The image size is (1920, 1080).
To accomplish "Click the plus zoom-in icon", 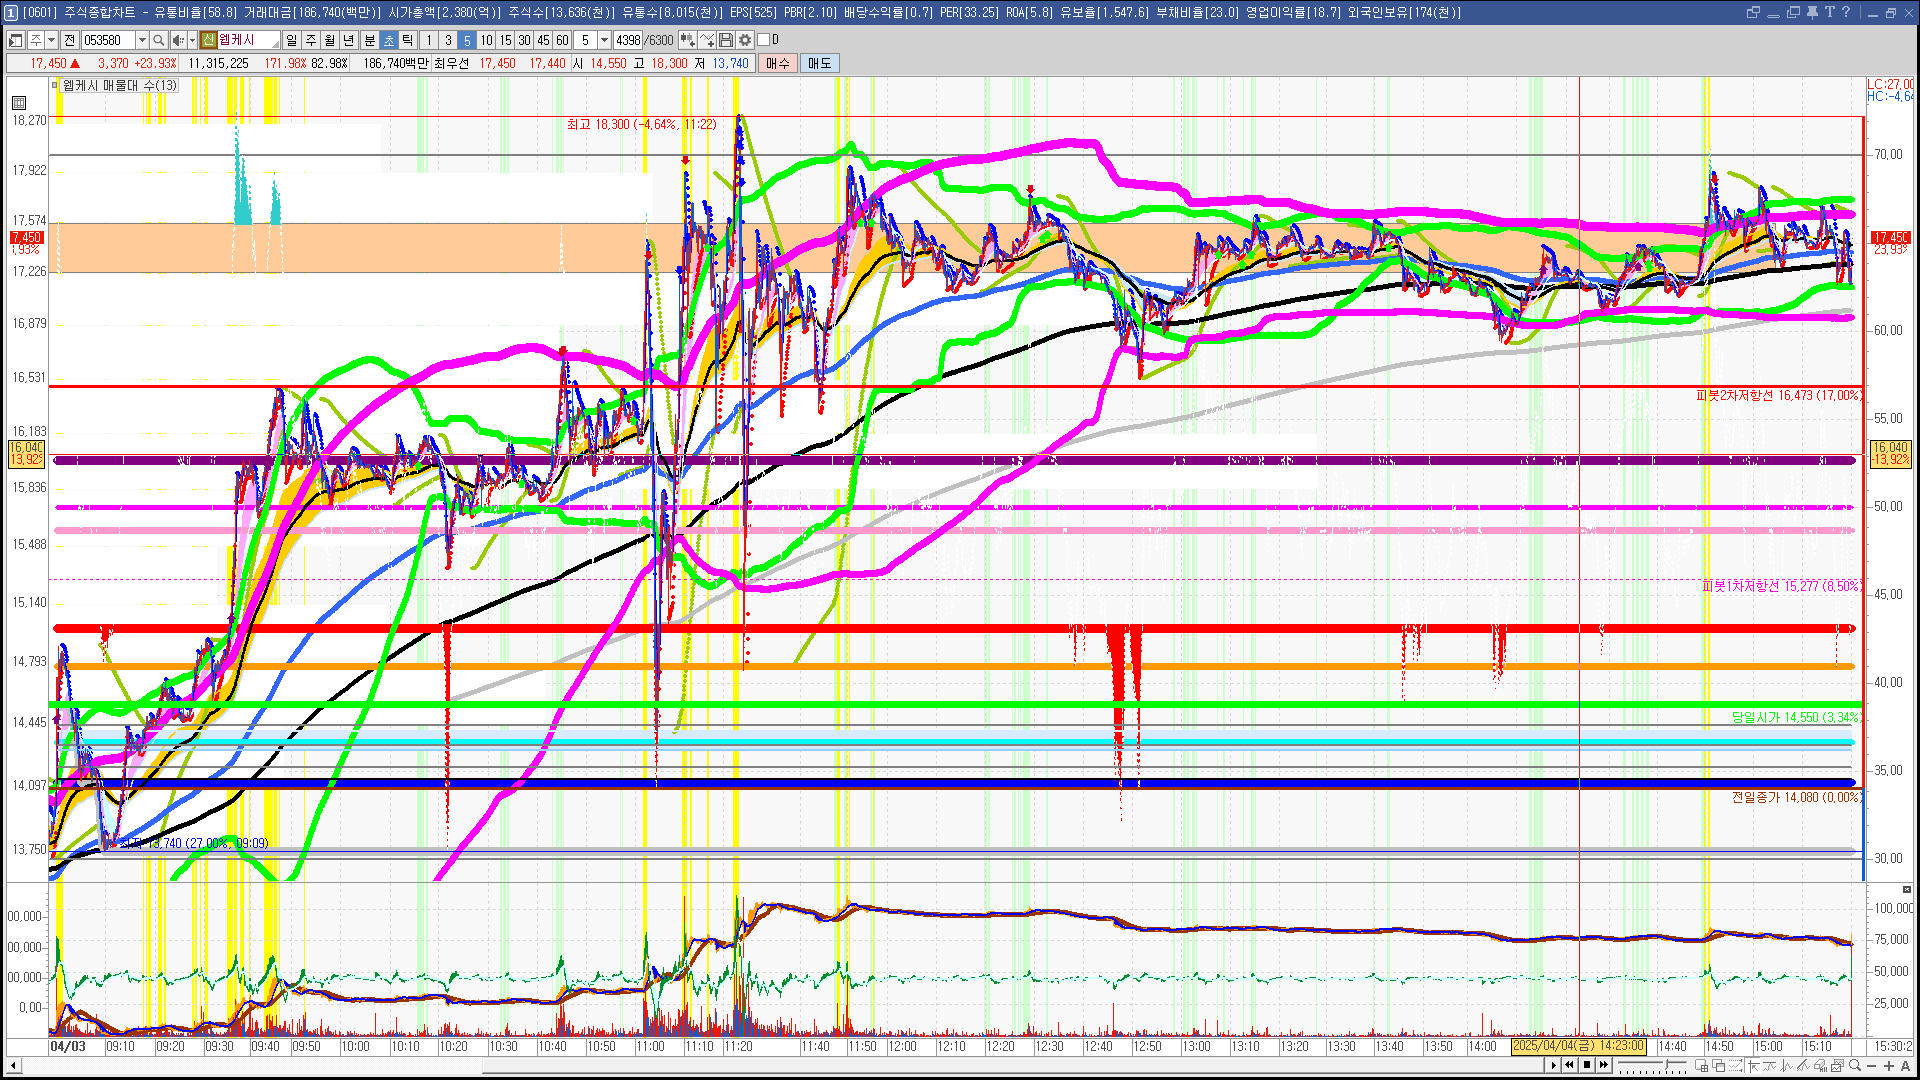I will point(1889,1066).
